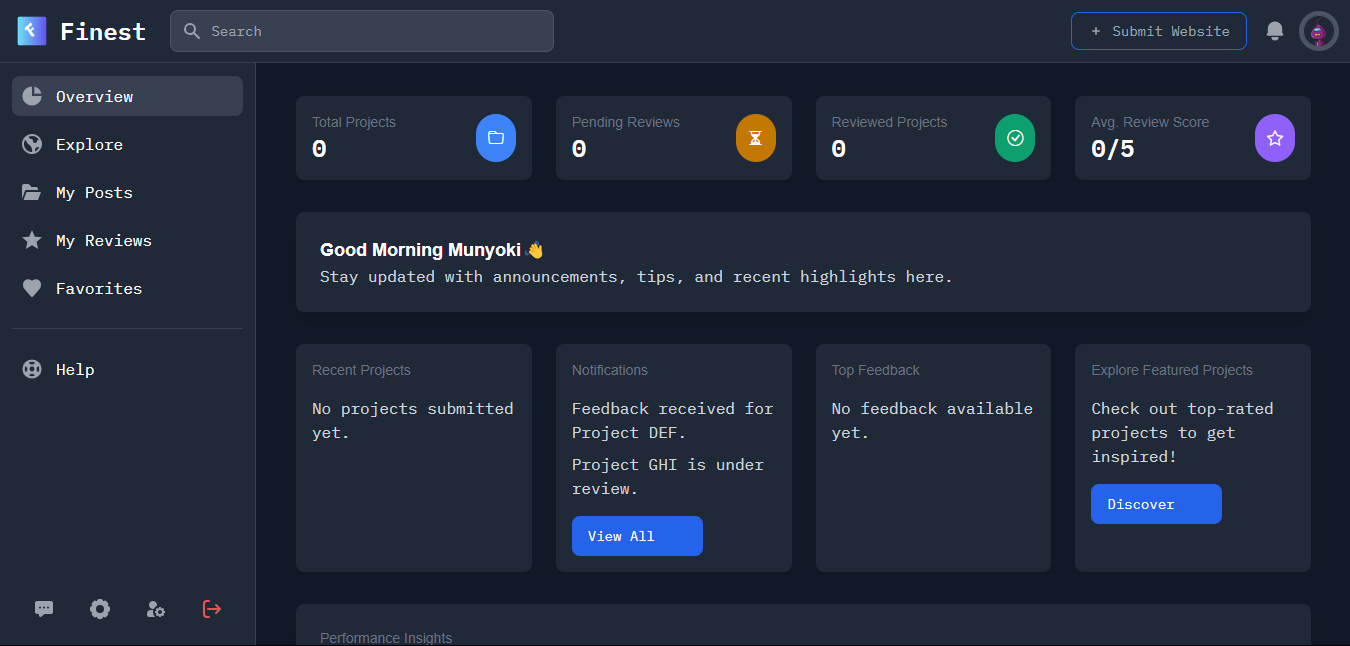This screenshot has width=1350, height=646.
Task: Click the My Reviews star icon
Action: pyautogui.click(x=32, y=240)
